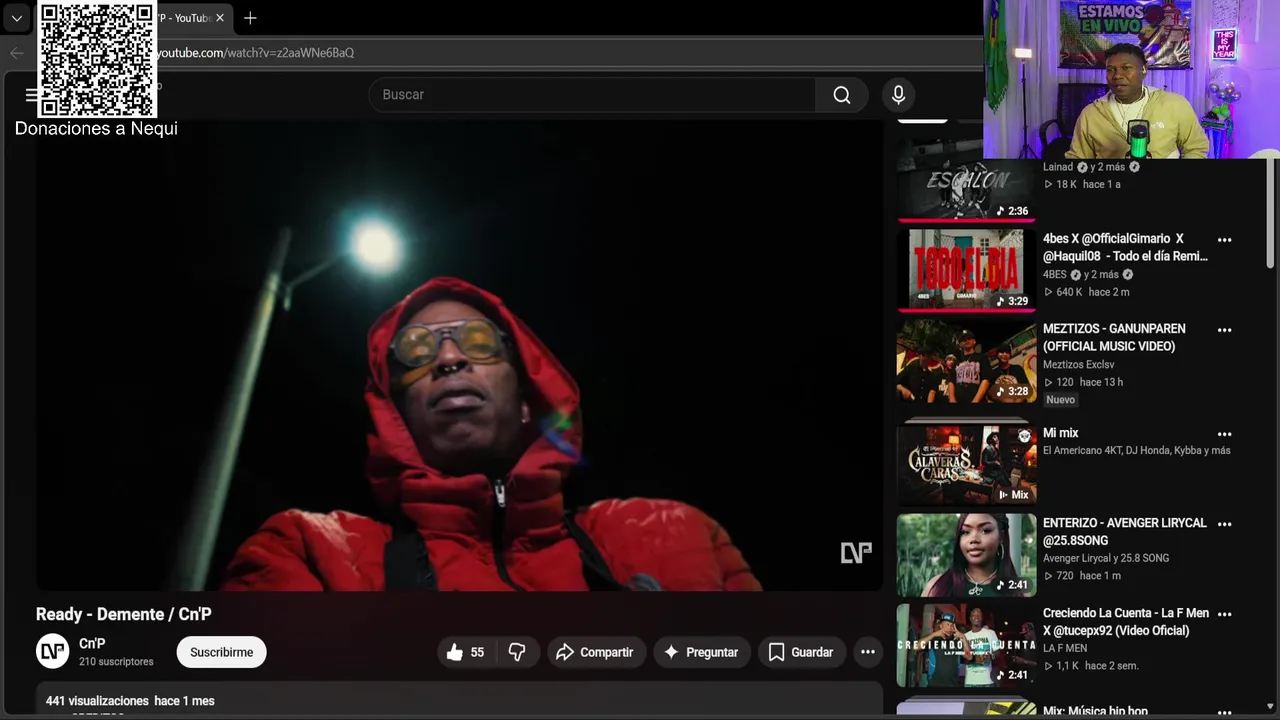Viewport: 1280px width, 720px height.
Task: Click Compartir share button
Action: pos(596,652)
